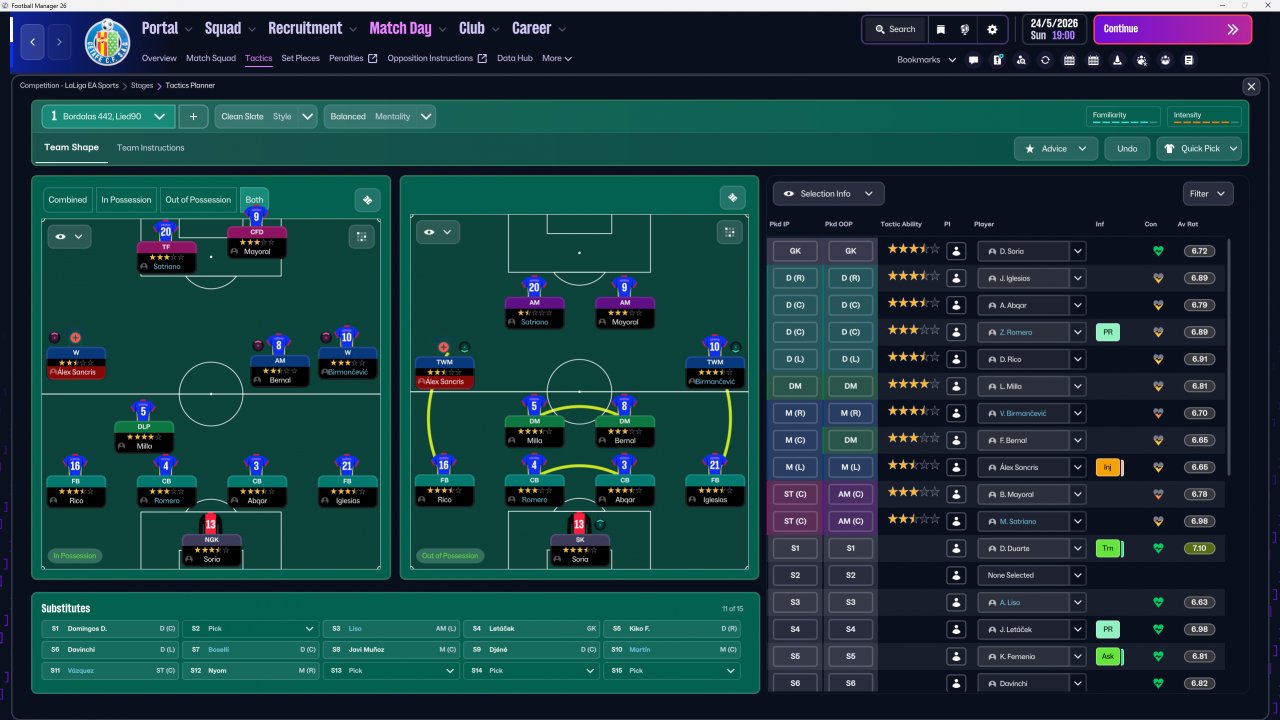The image size is (1280, 720).
Task: Open the Set Pieces tab
Action: (301, 58)
